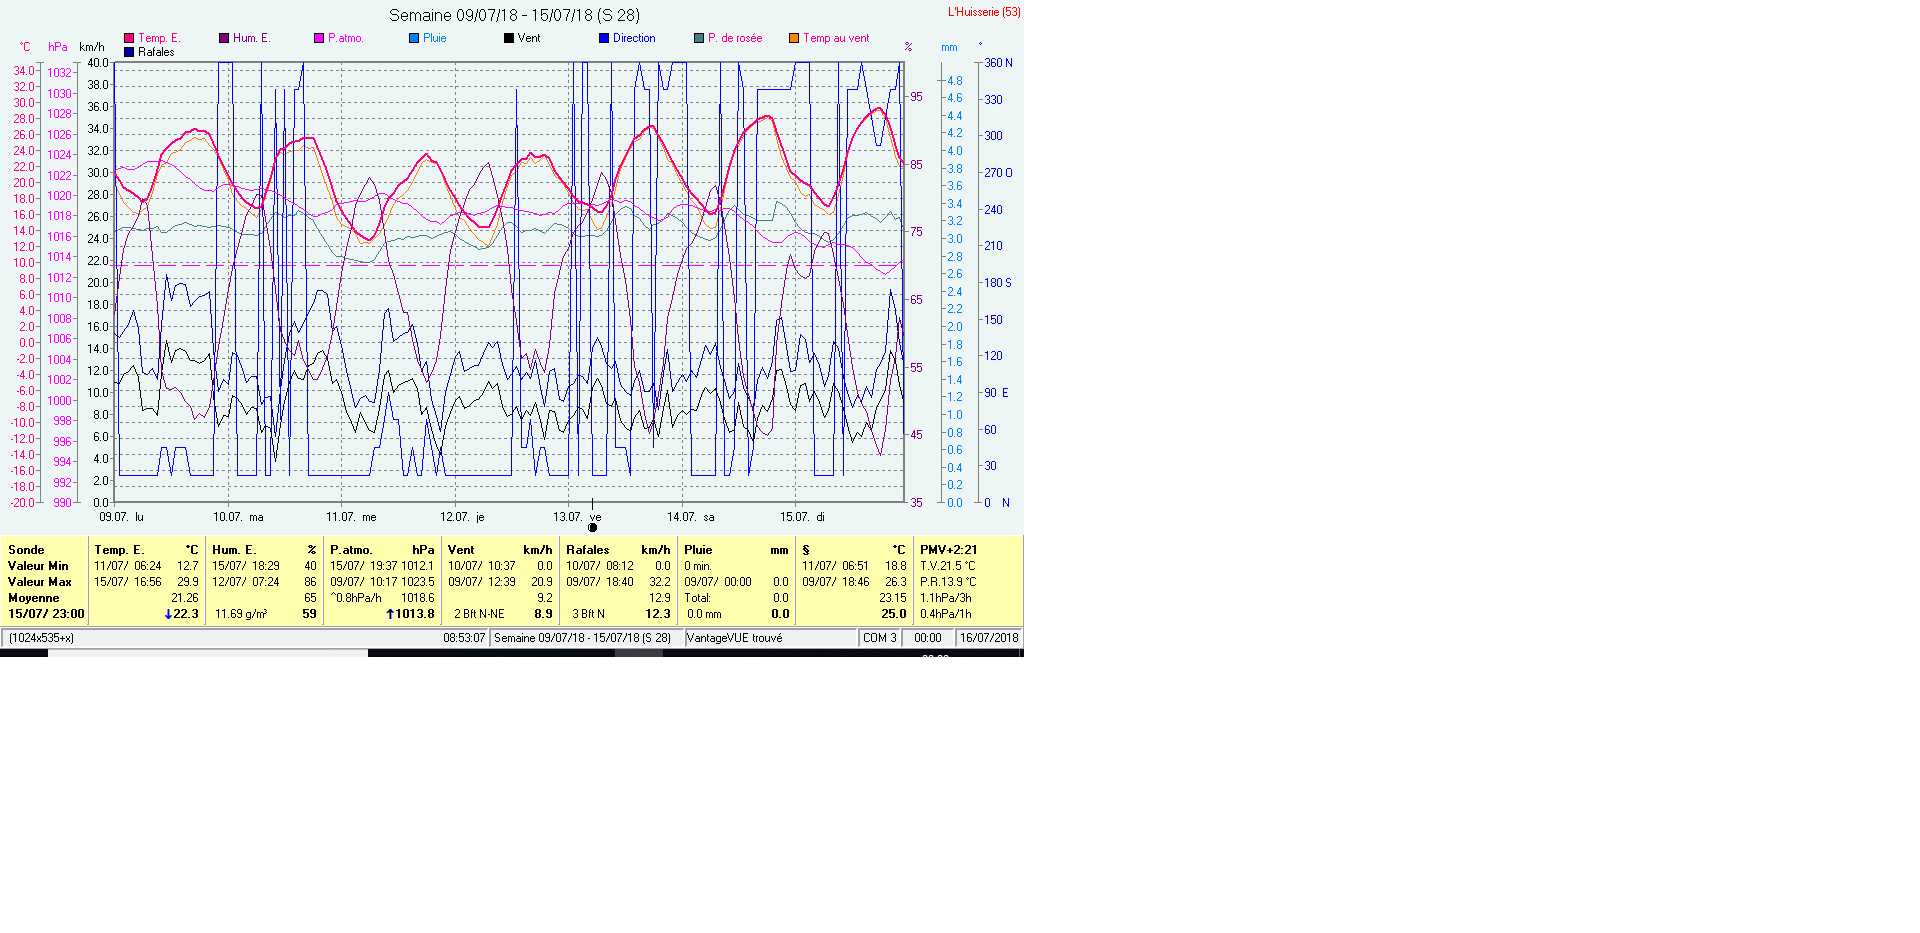This screenshot has width=1920, height=933.
Task: Click the '14.07. sa' date label
Action: (x=691, y=517)
